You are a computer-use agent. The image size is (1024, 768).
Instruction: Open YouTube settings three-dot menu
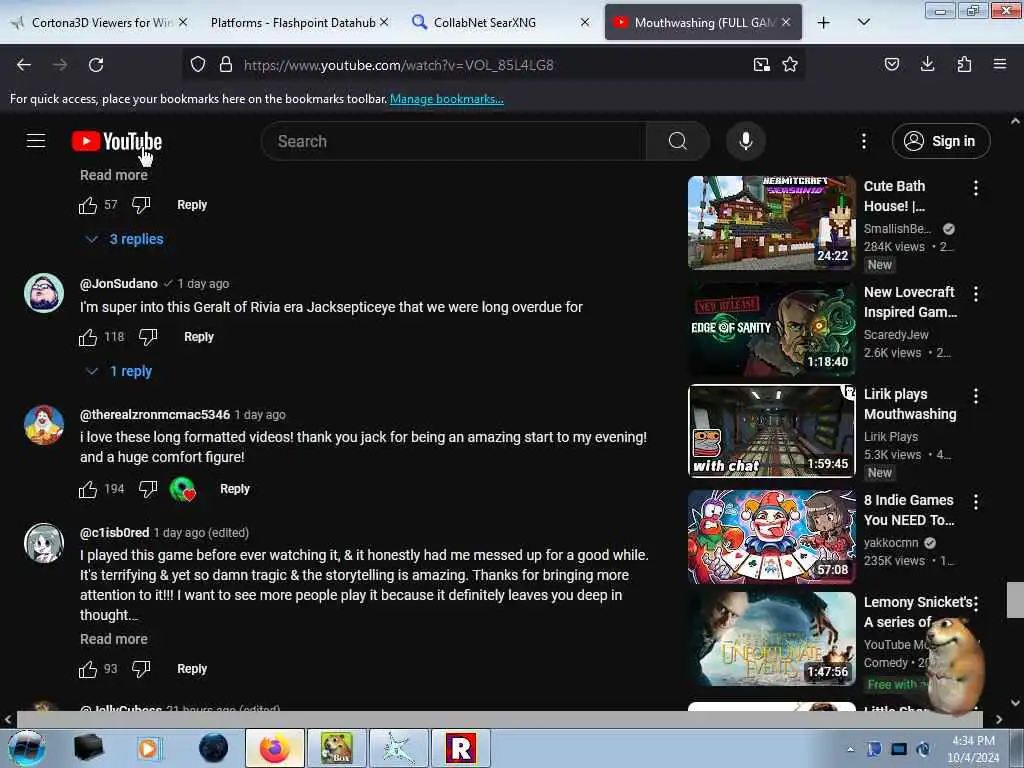(863, 141)
